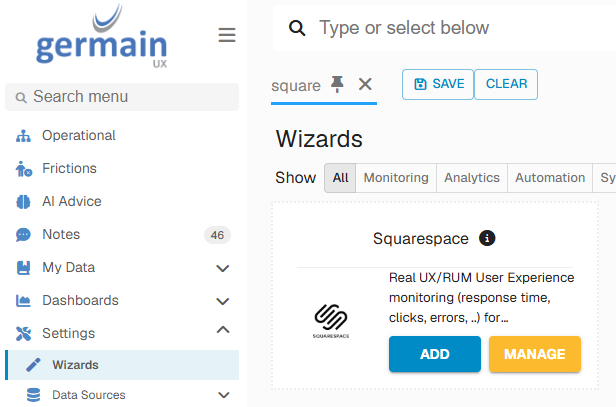Remove the square filter with X icon
616x407 pixels.
[x=365, y=84]
